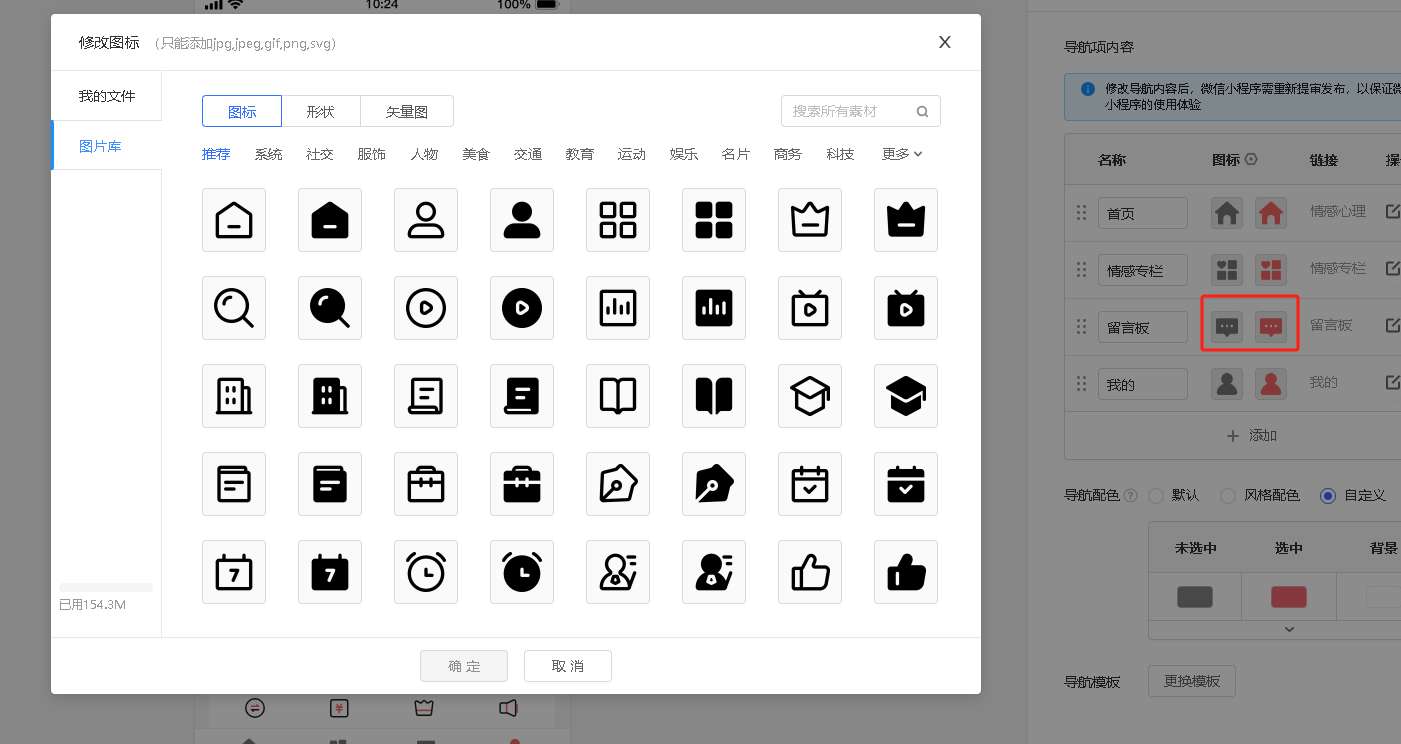Click the red selected icon for 我的
Screen dimensions: 1401x744
[x=1271, y=384]
